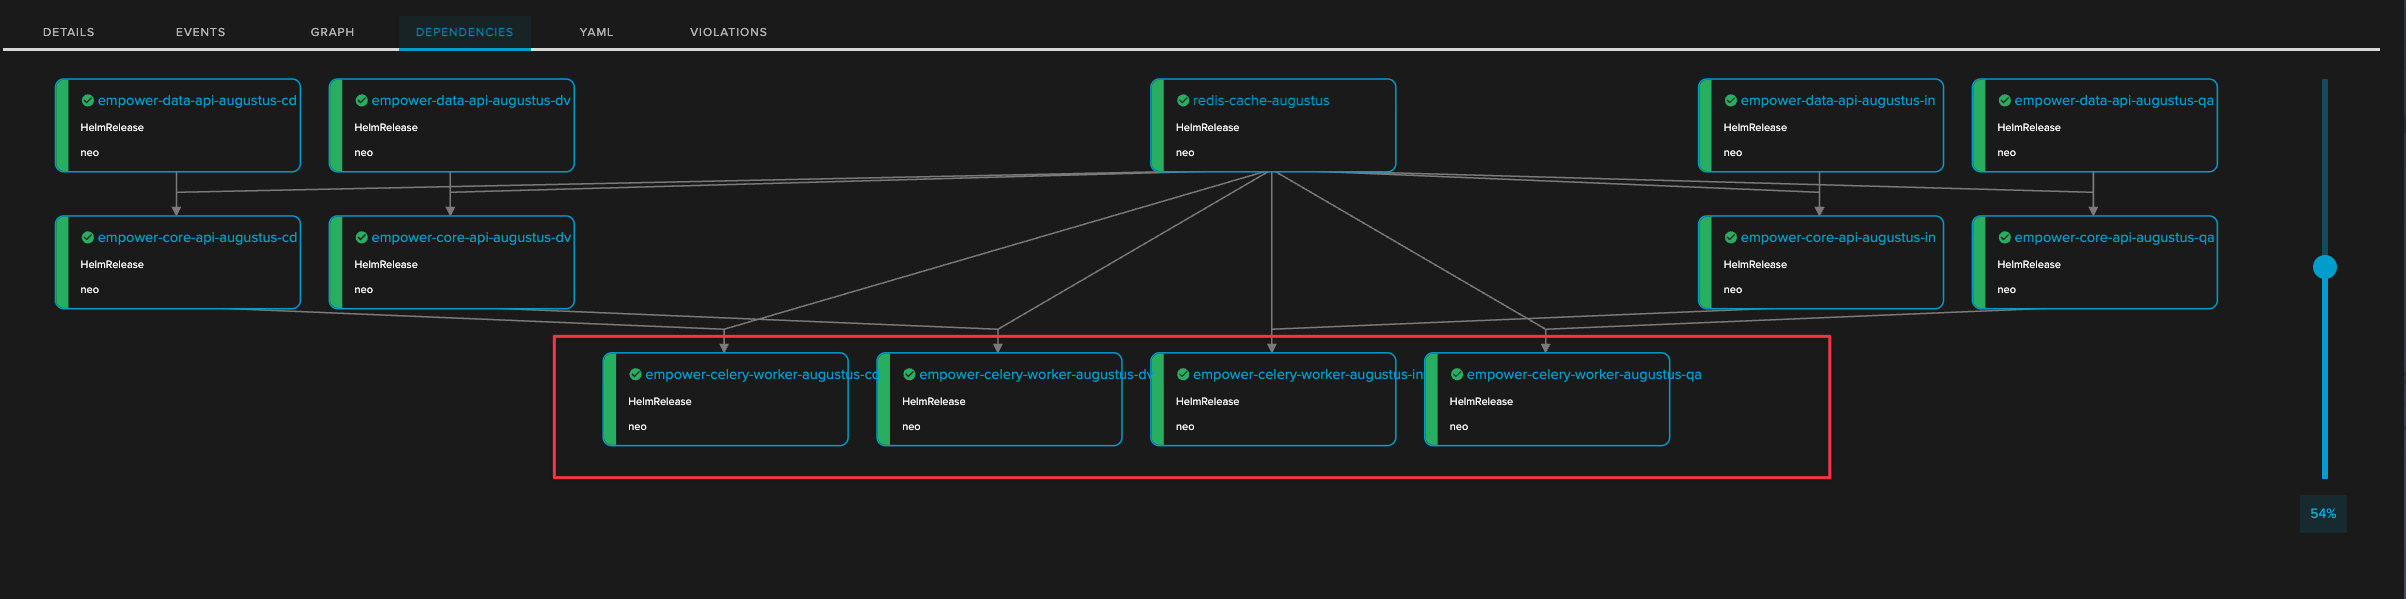2406x599 pixels.
Task: Open empower-celery-worker-augustus-qa release link
Action: (1584, 375)
